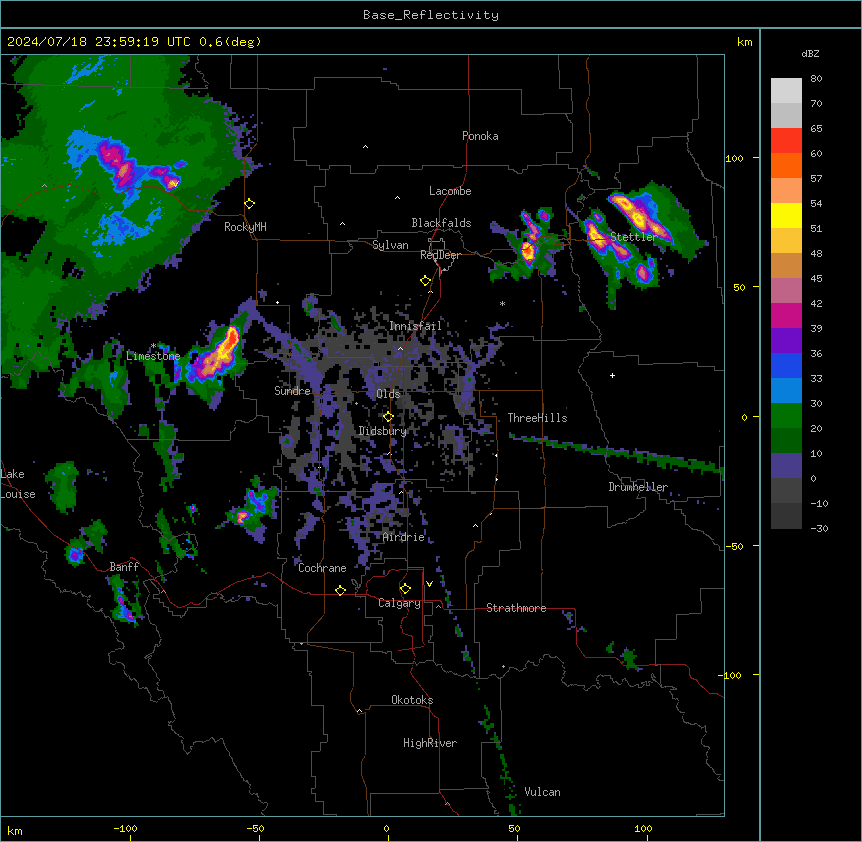Select the Didsbury town label
This screenshot has height=842, width=862.
click(x=382, y=431)
